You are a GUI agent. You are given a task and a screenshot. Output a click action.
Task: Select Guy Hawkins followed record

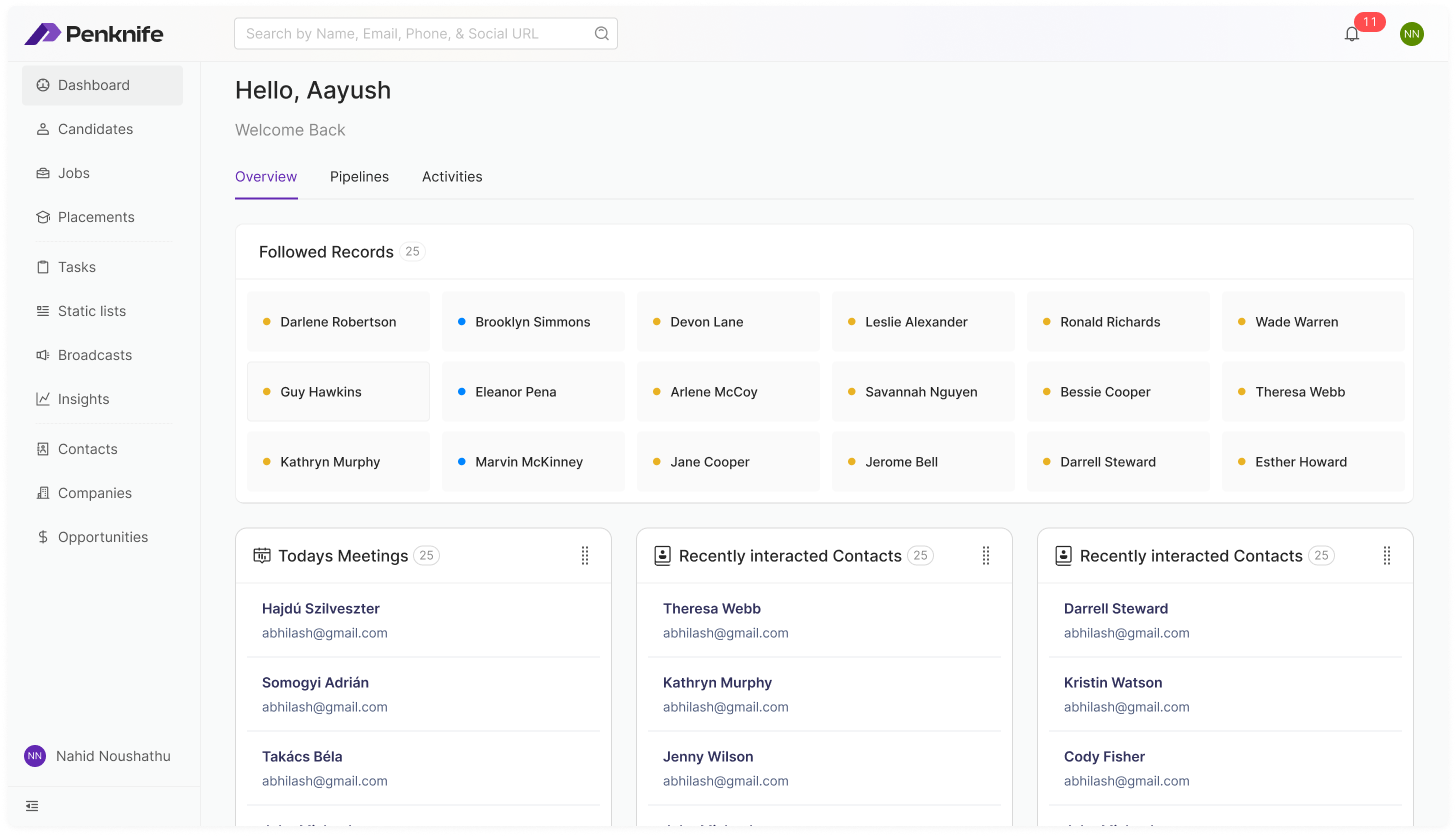pyautogui.click(x=338, y=392)
